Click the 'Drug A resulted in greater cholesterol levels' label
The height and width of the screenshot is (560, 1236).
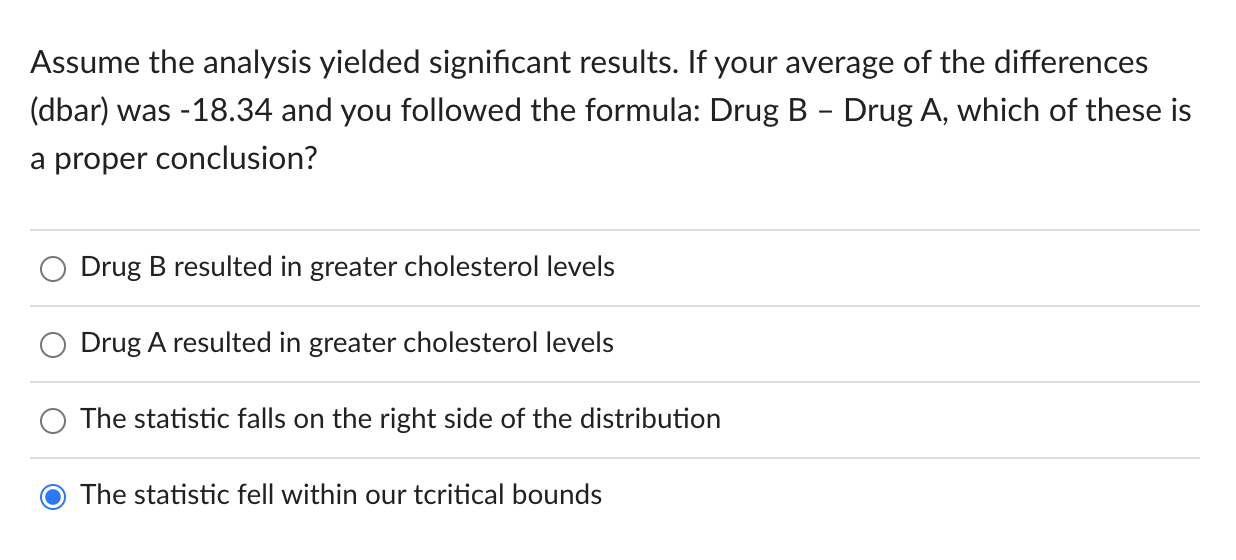(347, 343)
